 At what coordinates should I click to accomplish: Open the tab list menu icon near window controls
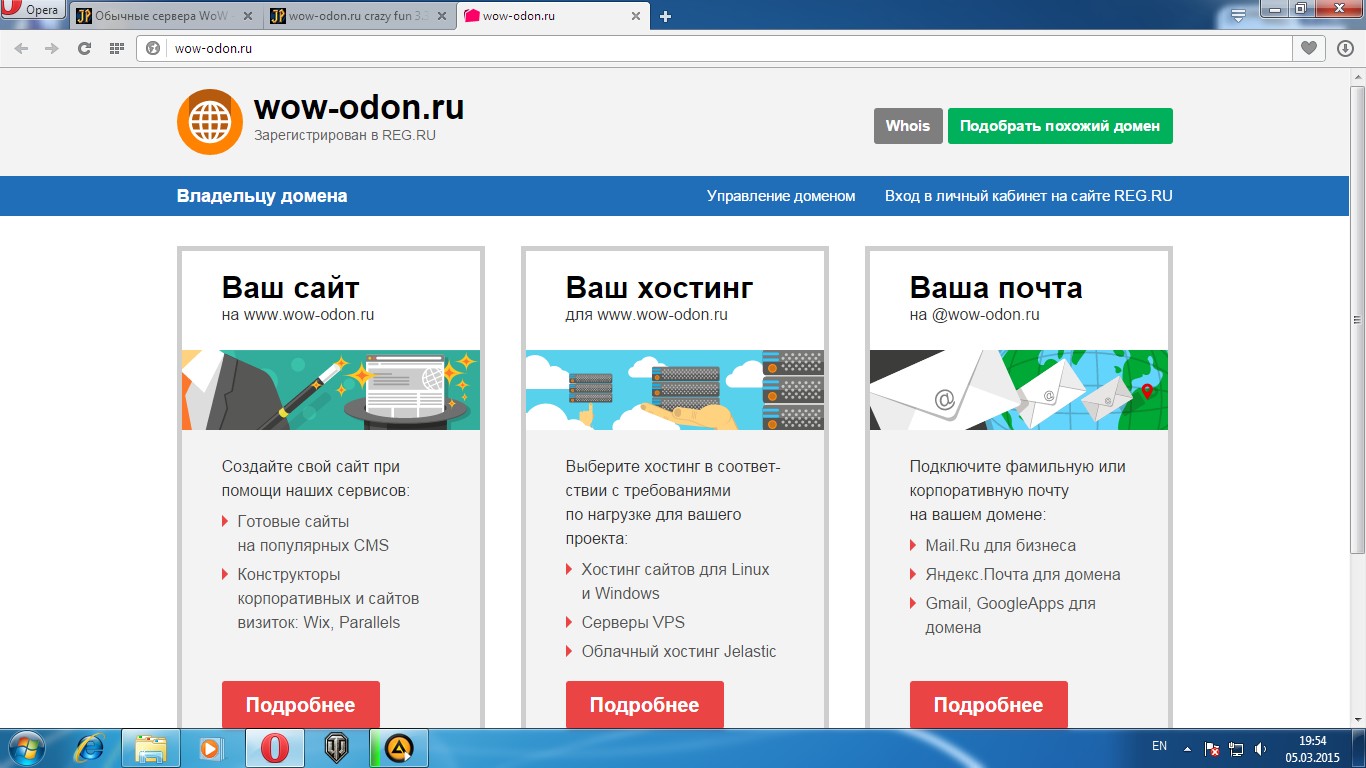pyautogui.click(x=1238, y=15)
